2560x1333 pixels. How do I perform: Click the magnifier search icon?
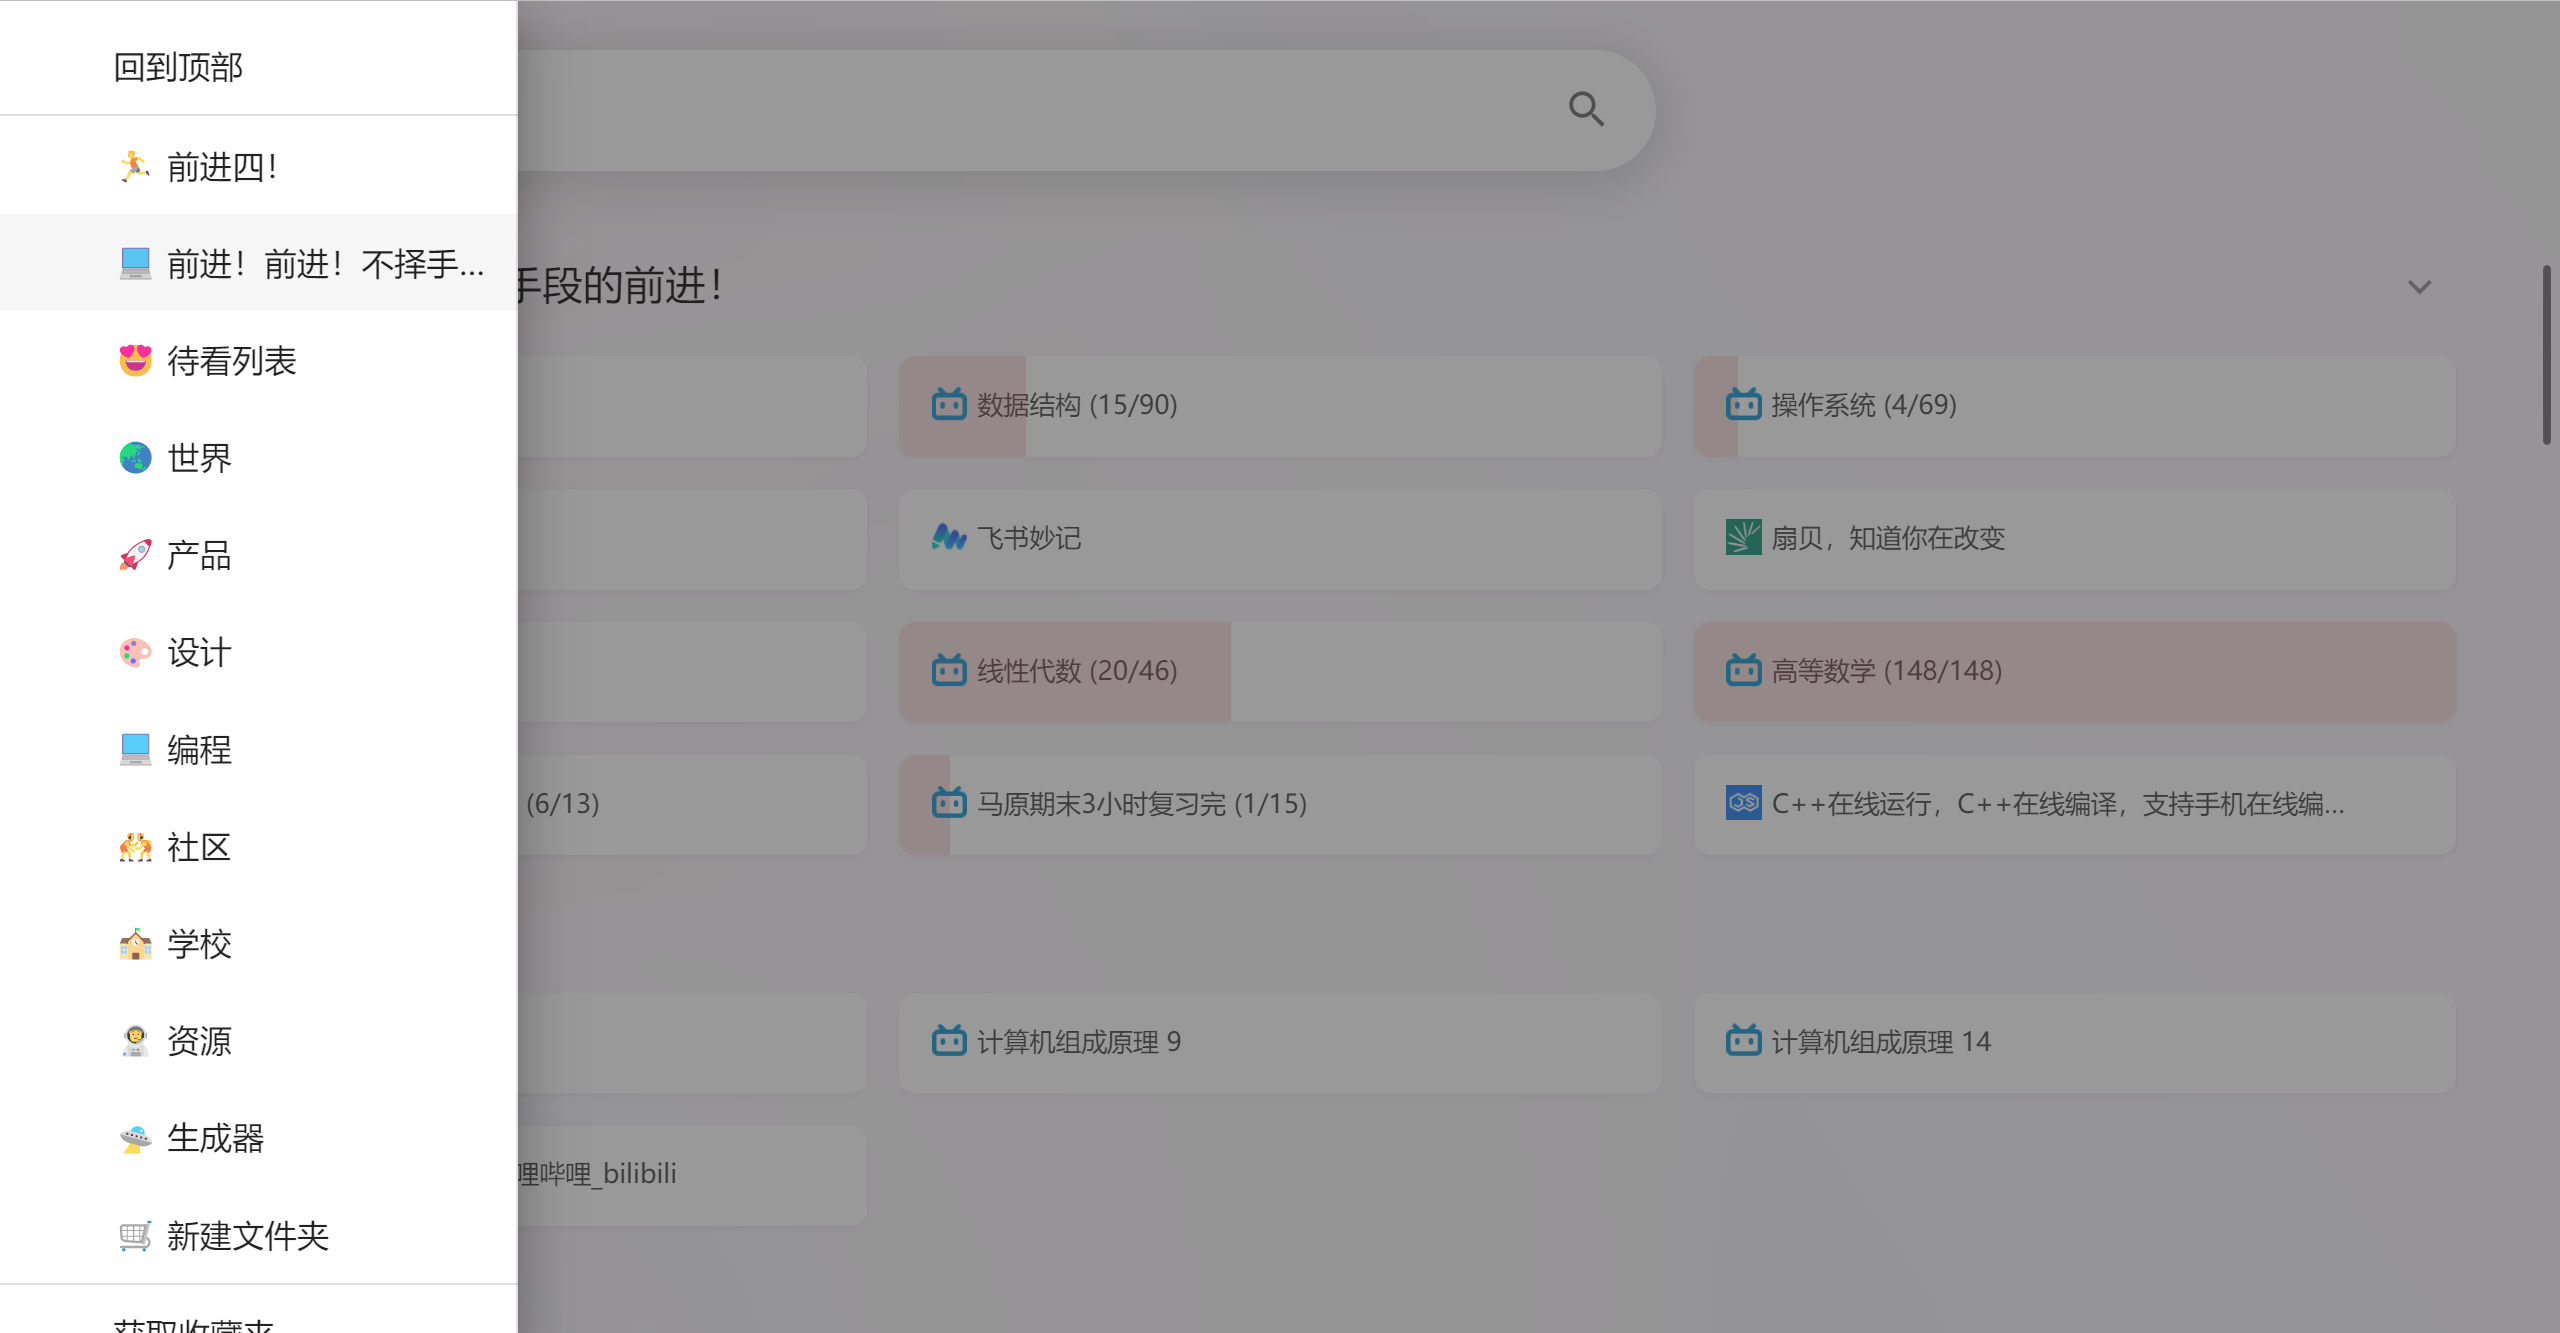[1586, 109]
